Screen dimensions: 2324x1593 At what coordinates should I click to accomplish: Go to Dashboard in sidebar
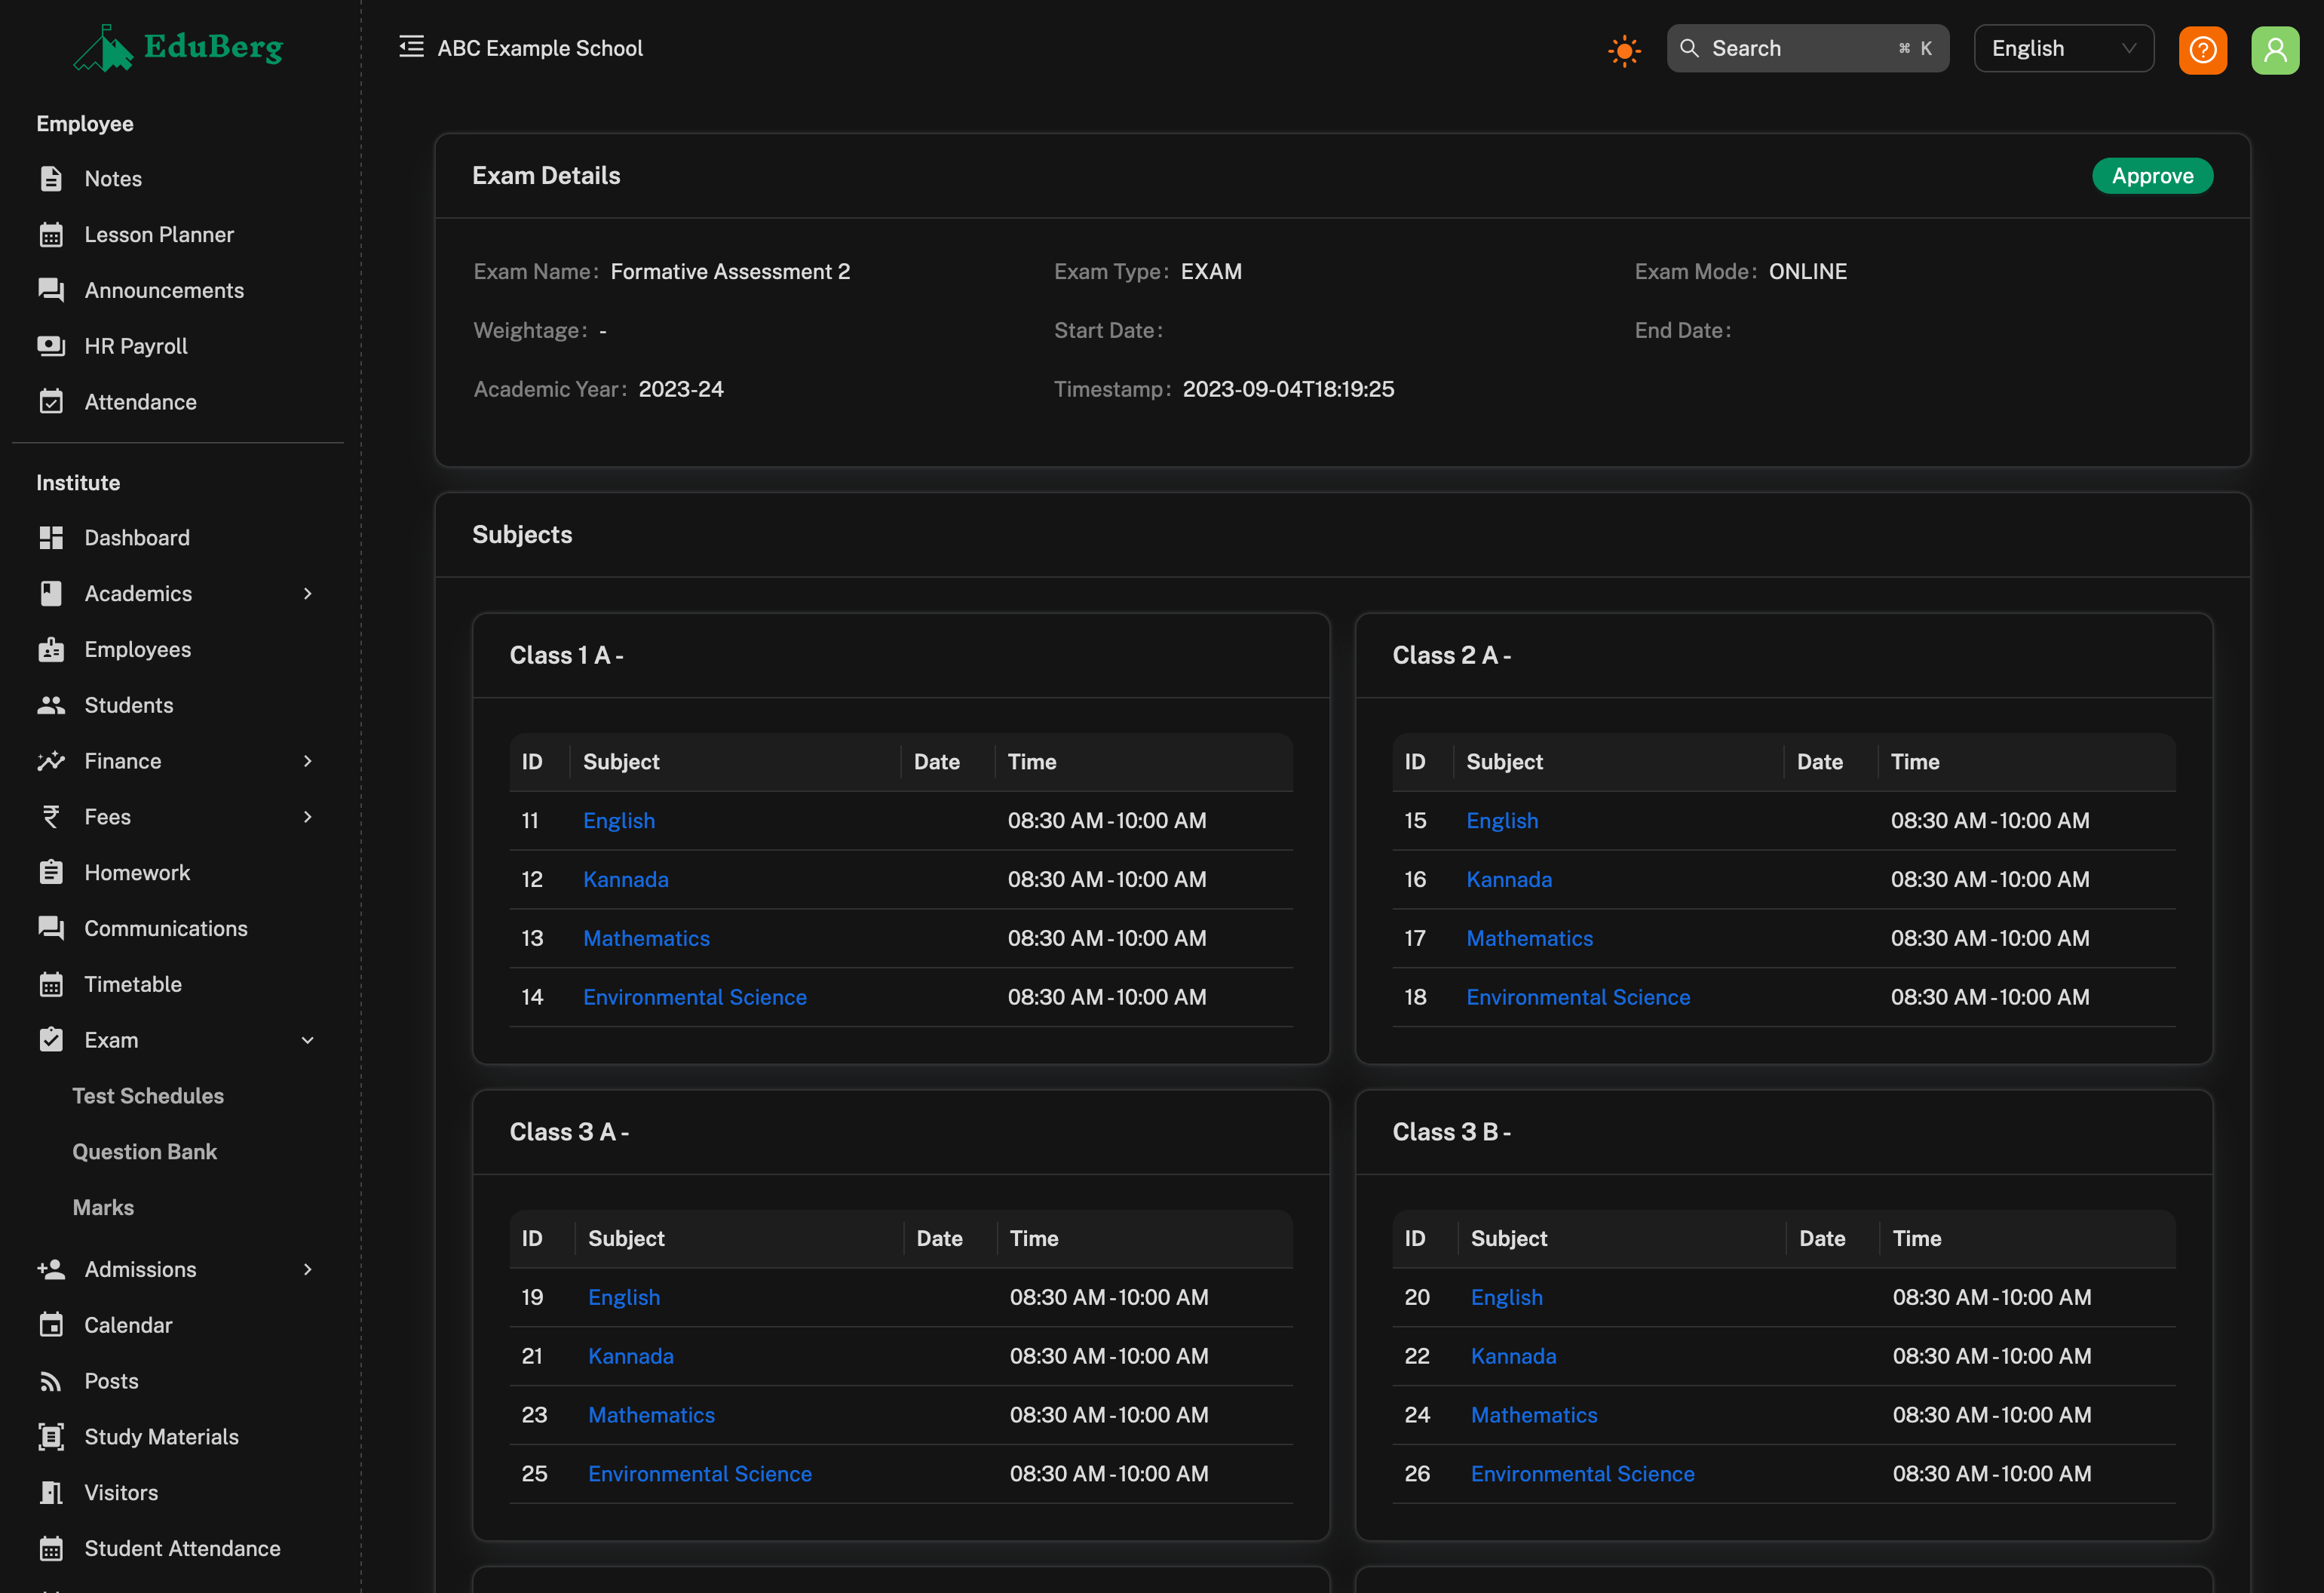137,538
